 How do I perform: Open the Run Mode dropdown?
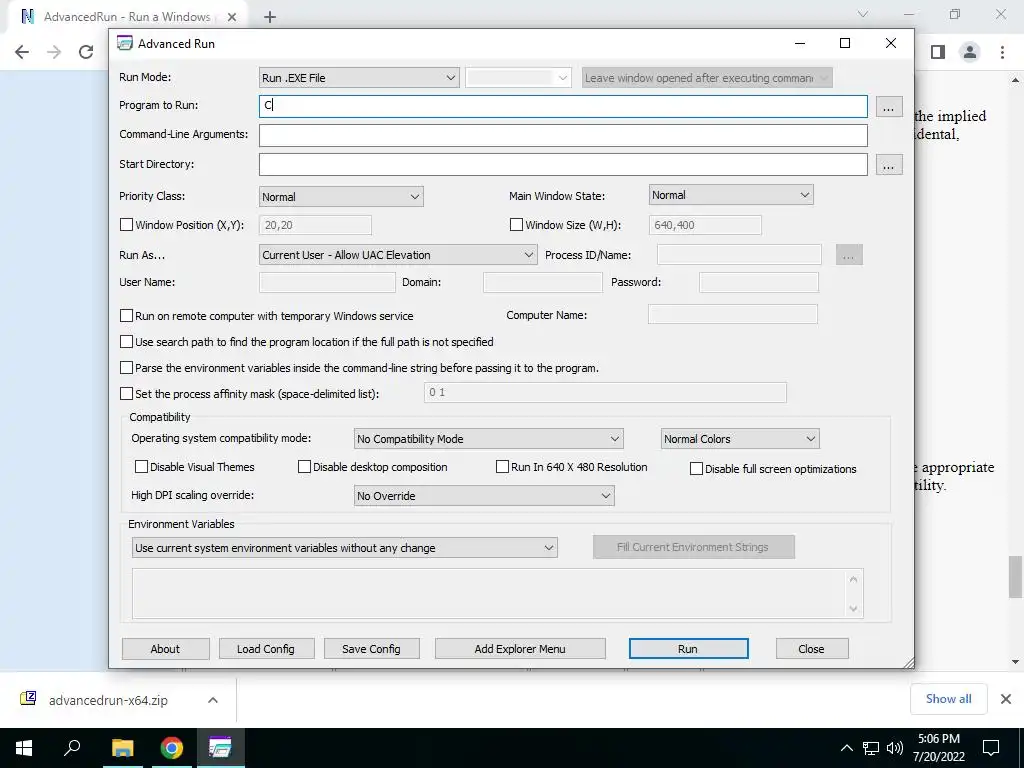[359, 78]
